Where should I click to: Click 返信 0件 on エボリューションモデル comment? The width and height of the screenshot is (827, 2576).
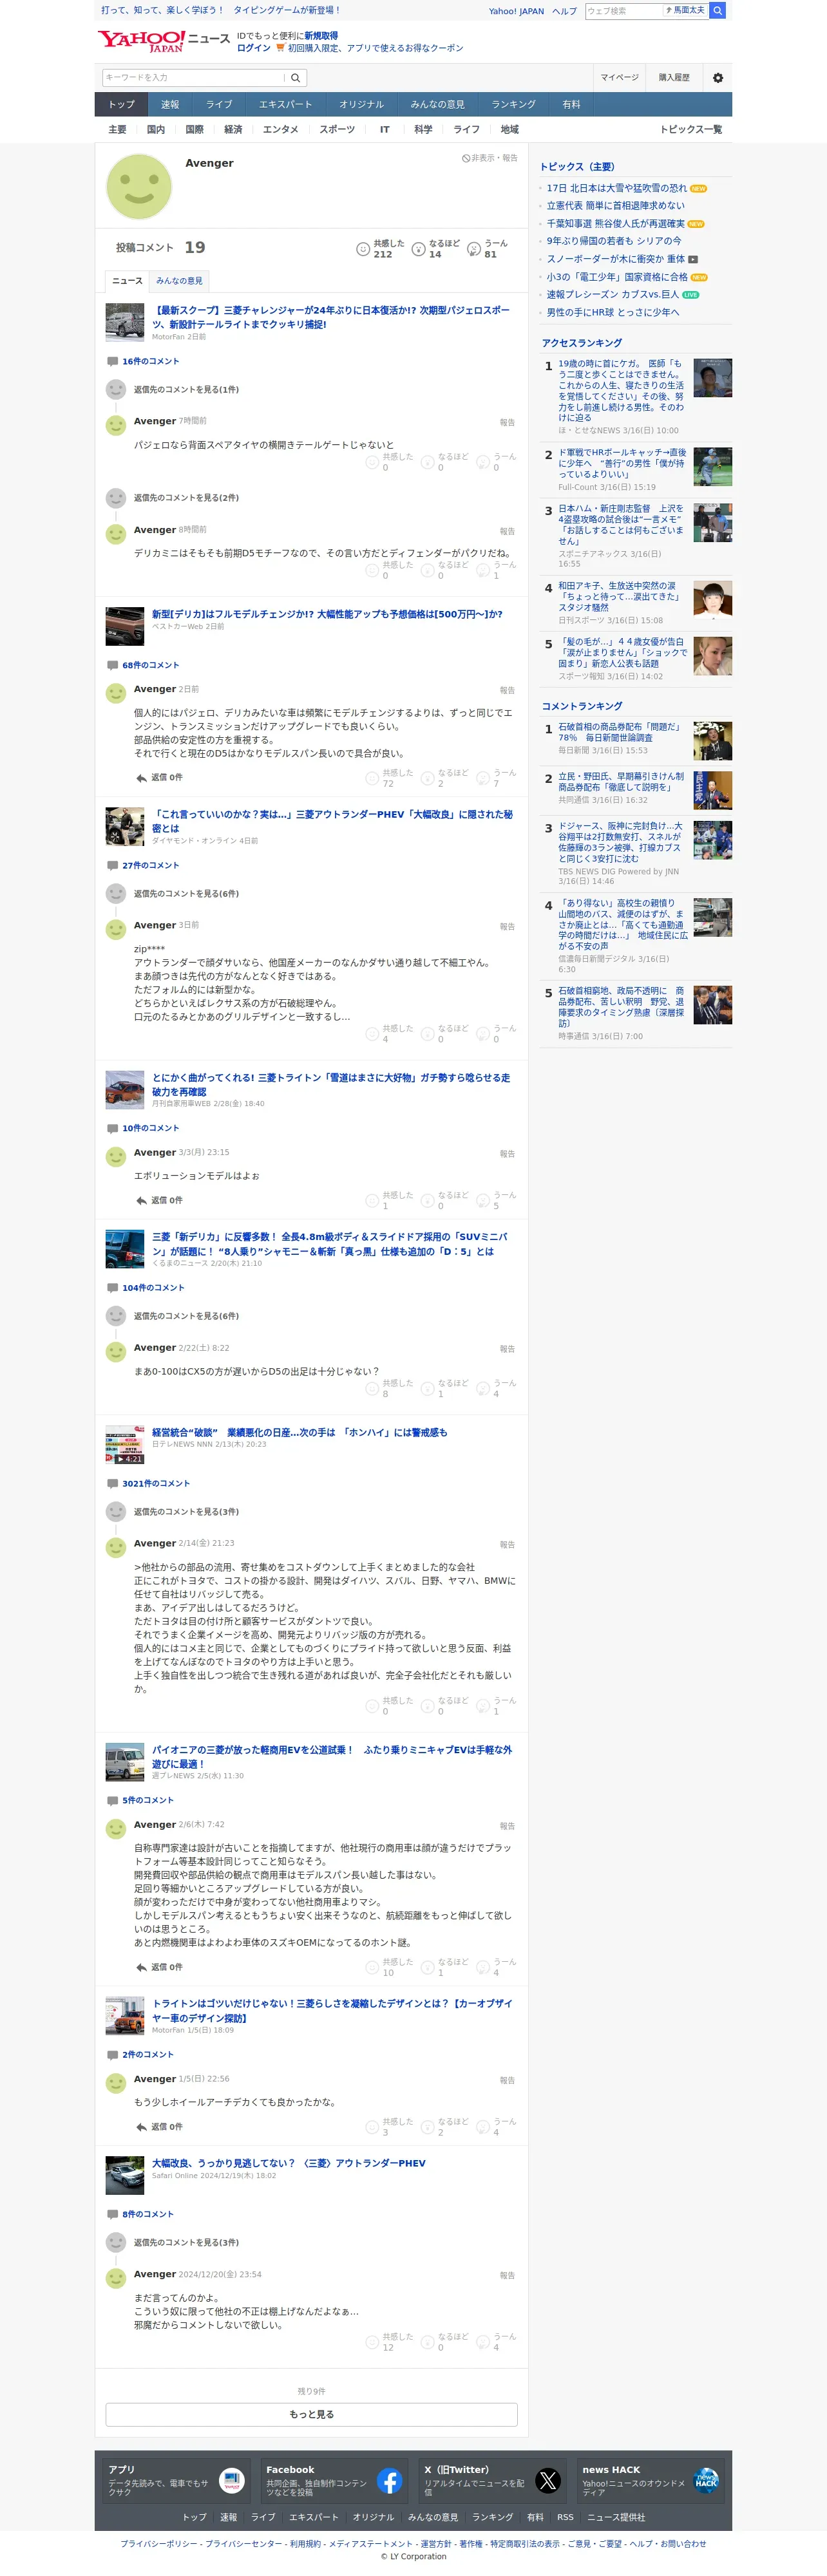click(166, 1201)
